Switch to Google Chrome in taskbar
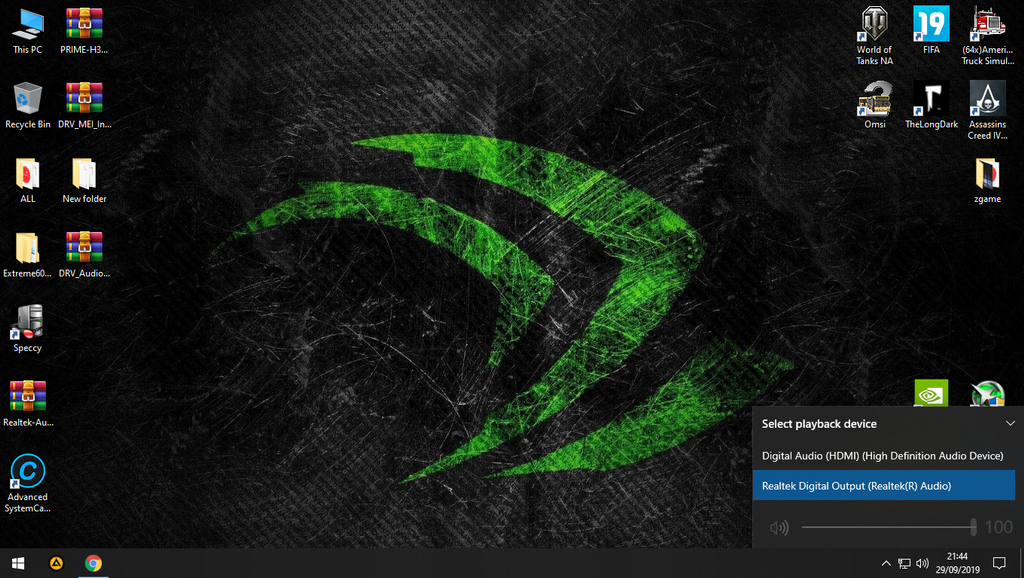The height and width of the screenshot is (578, 1024). click(x=93, y=563)
